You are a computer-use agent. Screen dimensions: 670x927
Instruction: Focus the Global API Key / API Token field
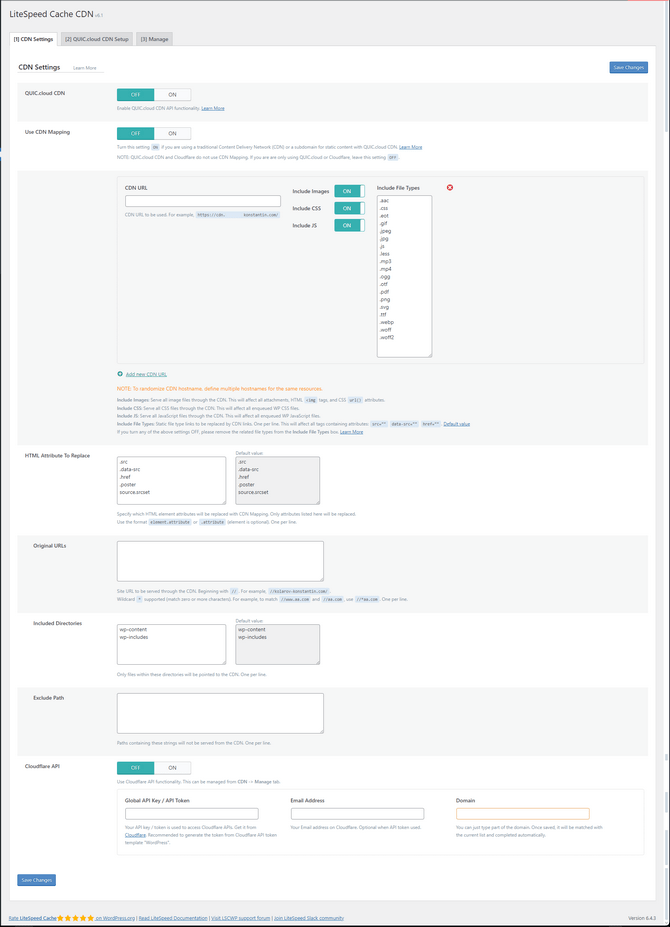(191, 814)
